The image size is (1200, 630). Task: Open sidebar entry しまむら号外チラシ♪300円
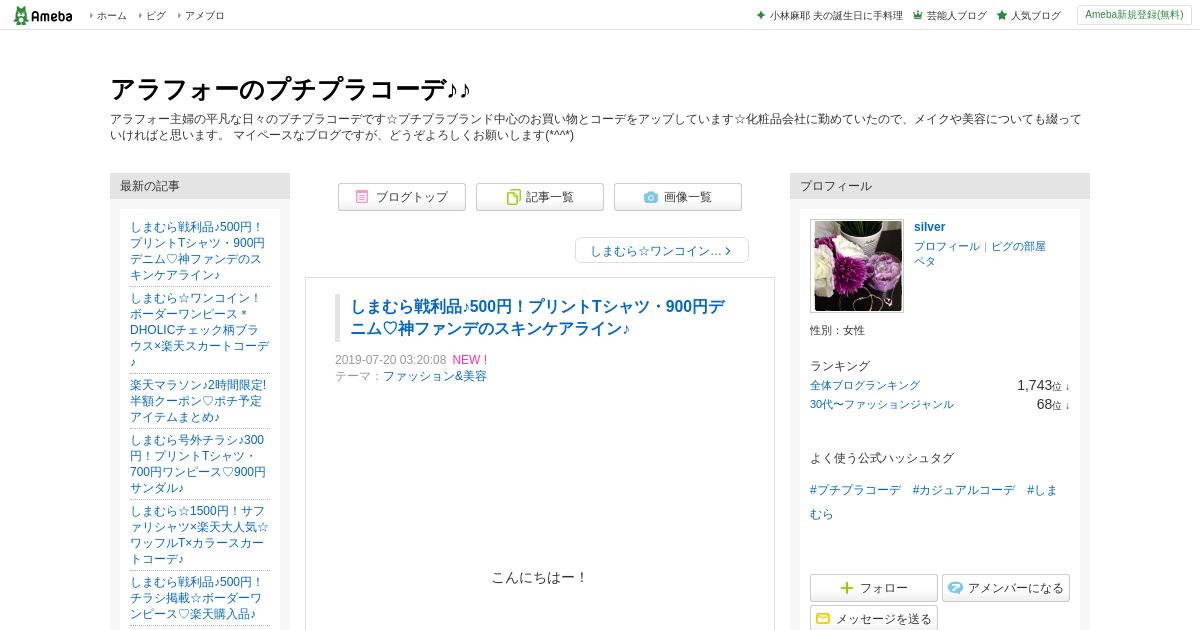coord(198,464)
